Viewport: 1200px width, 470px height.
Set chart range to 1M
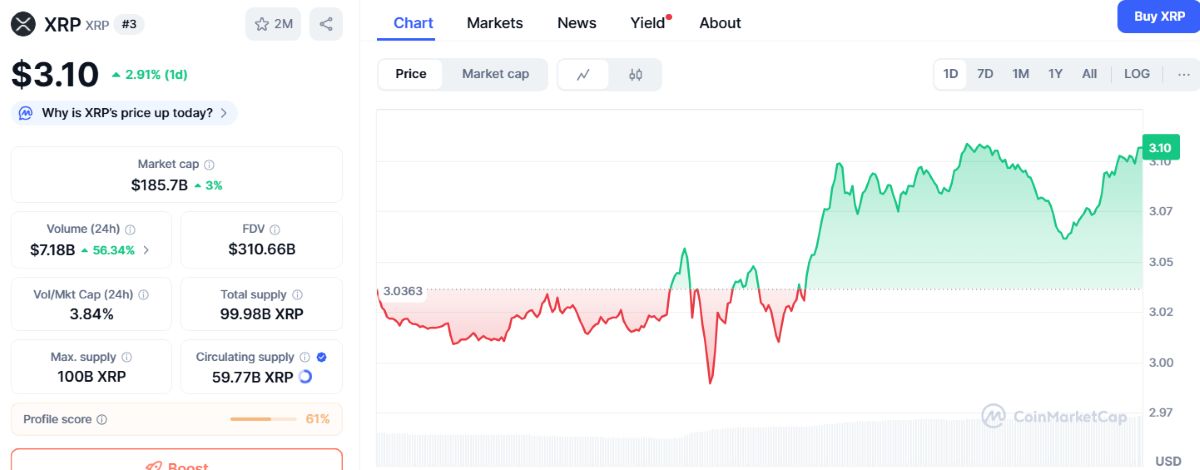(x=1020, y=74)
